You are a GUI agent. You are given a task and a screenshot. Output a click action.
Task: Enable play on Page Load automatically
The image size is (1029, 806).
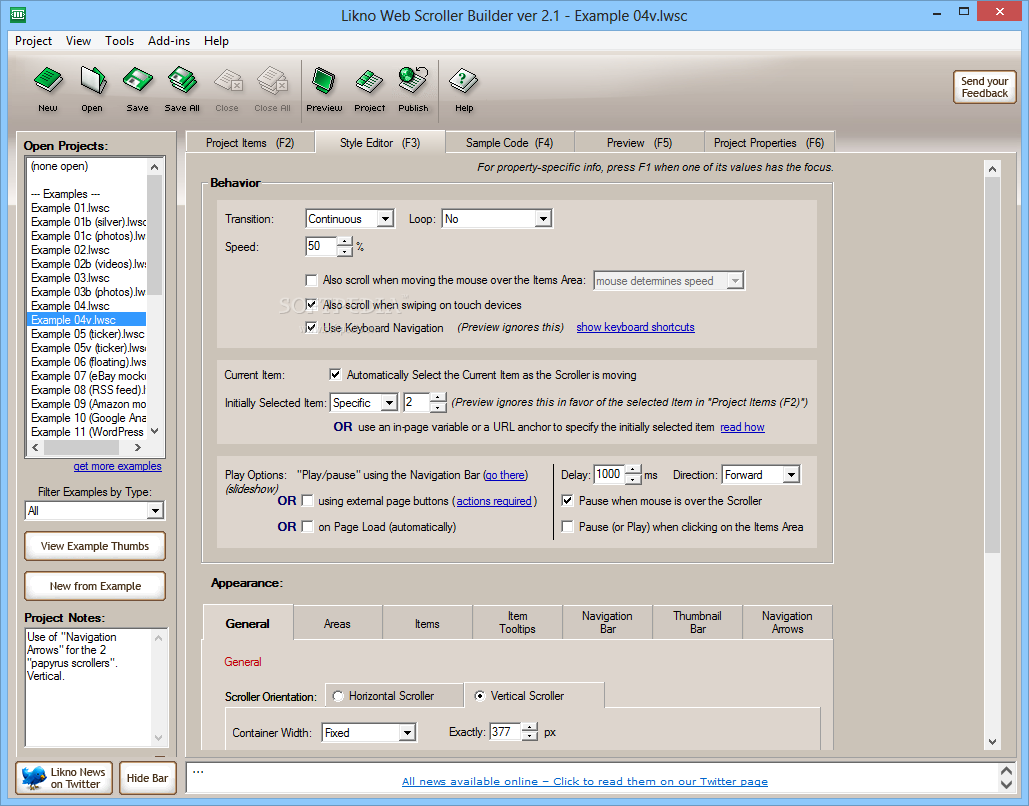[x=307, y=526]
